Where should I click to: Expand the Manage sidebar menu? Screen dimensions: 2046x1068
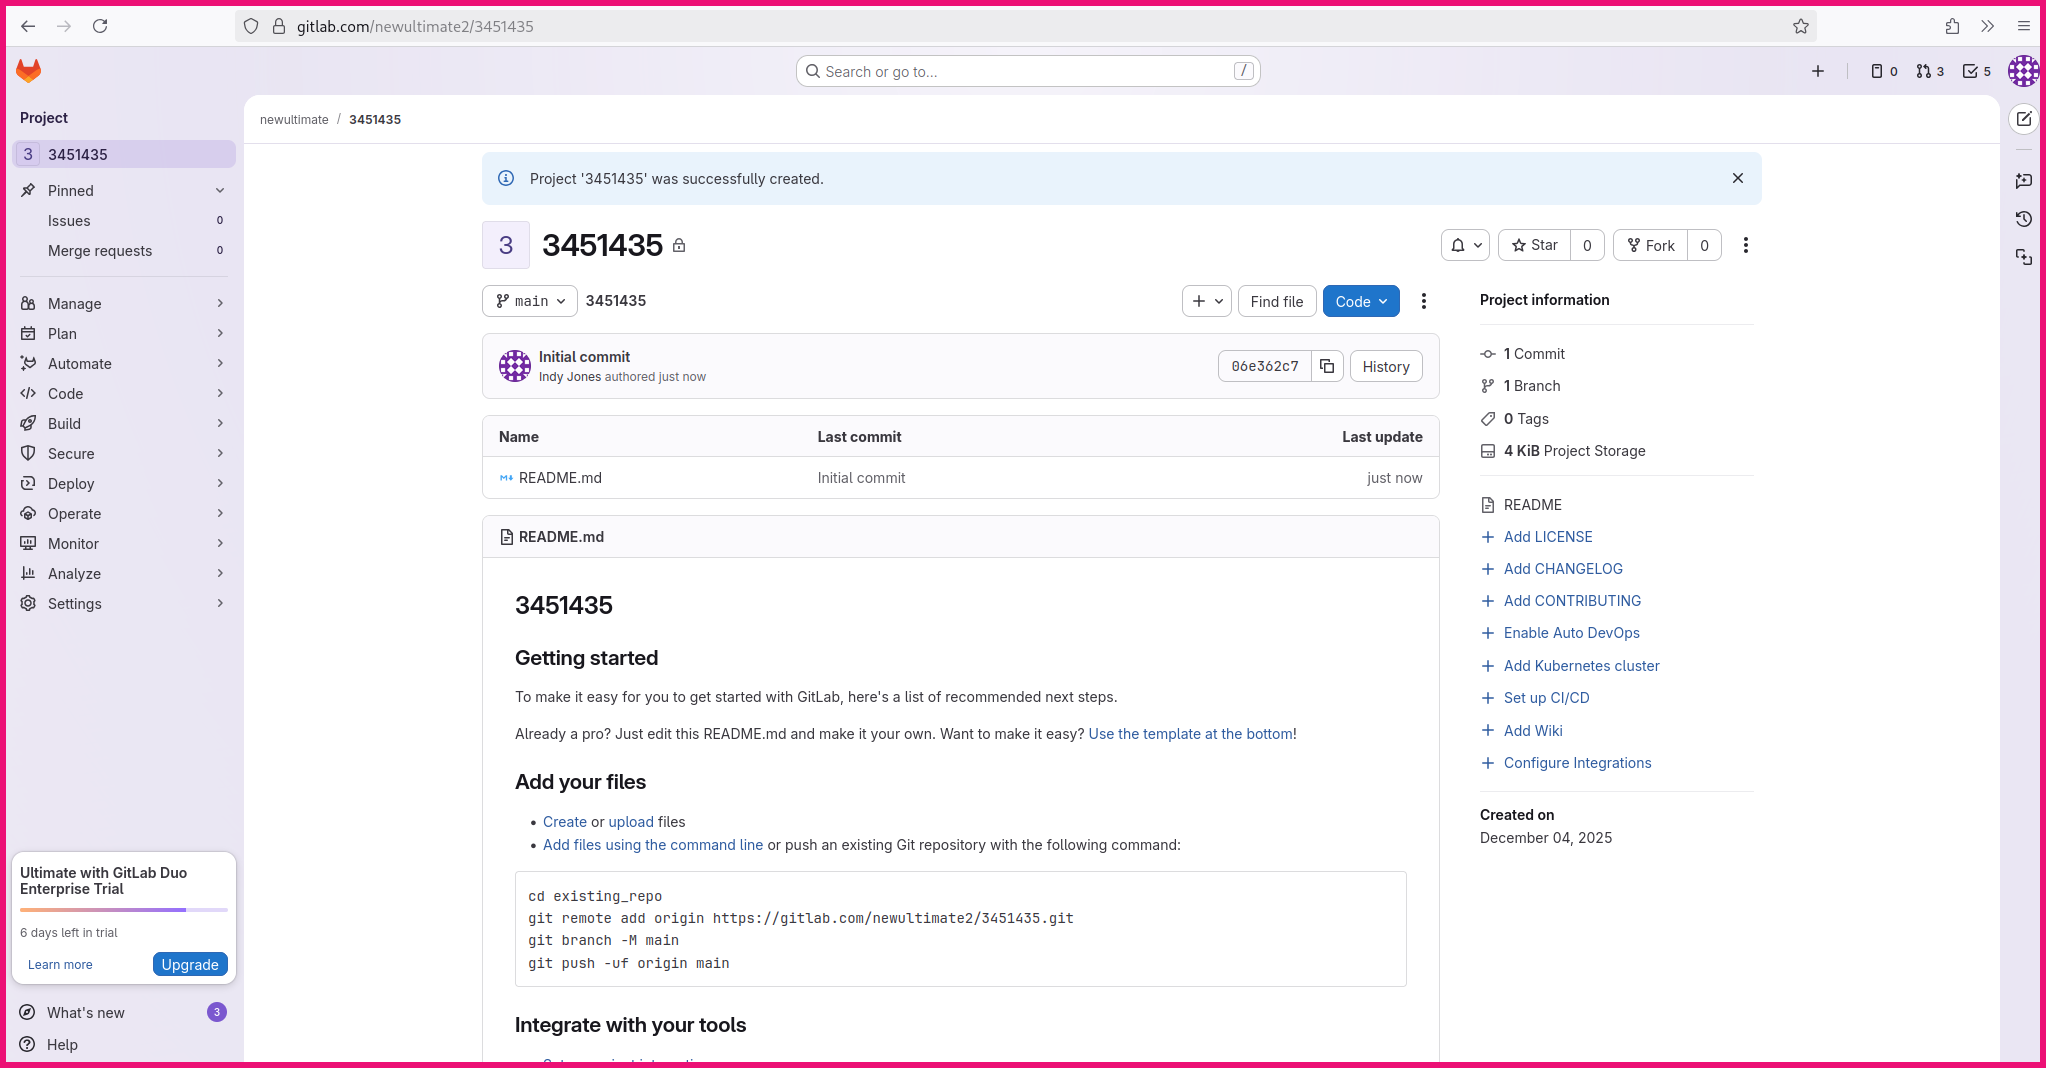[124, 303]
